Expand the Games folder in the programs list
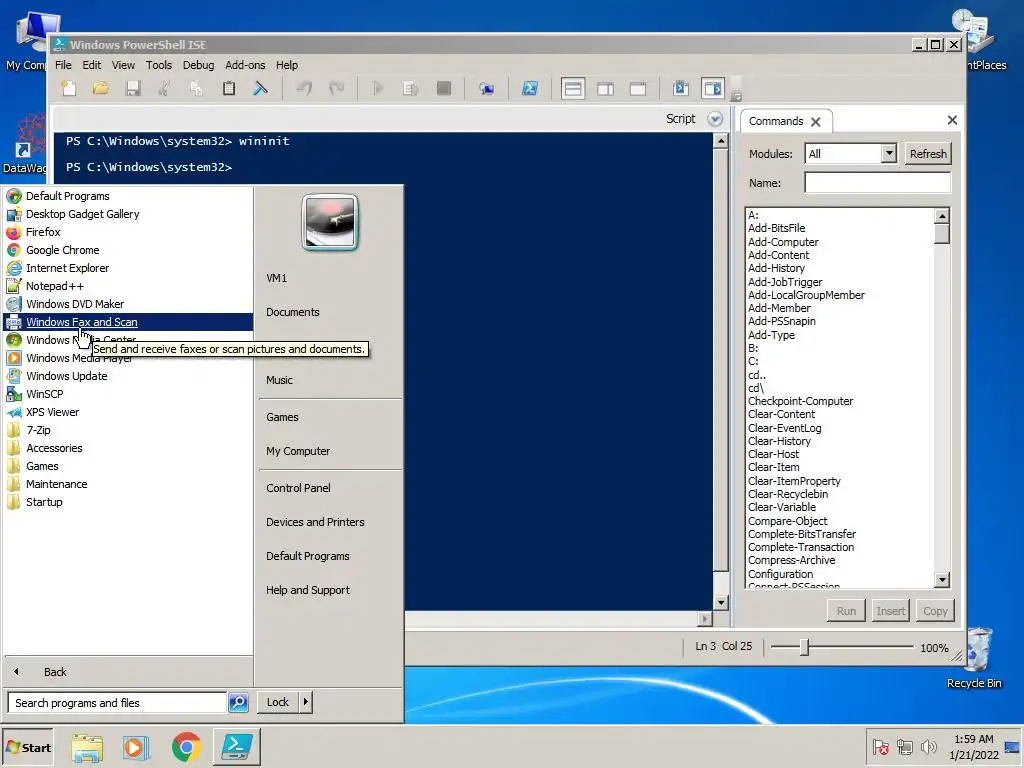 pyautogui.click(x=42, y=466)
